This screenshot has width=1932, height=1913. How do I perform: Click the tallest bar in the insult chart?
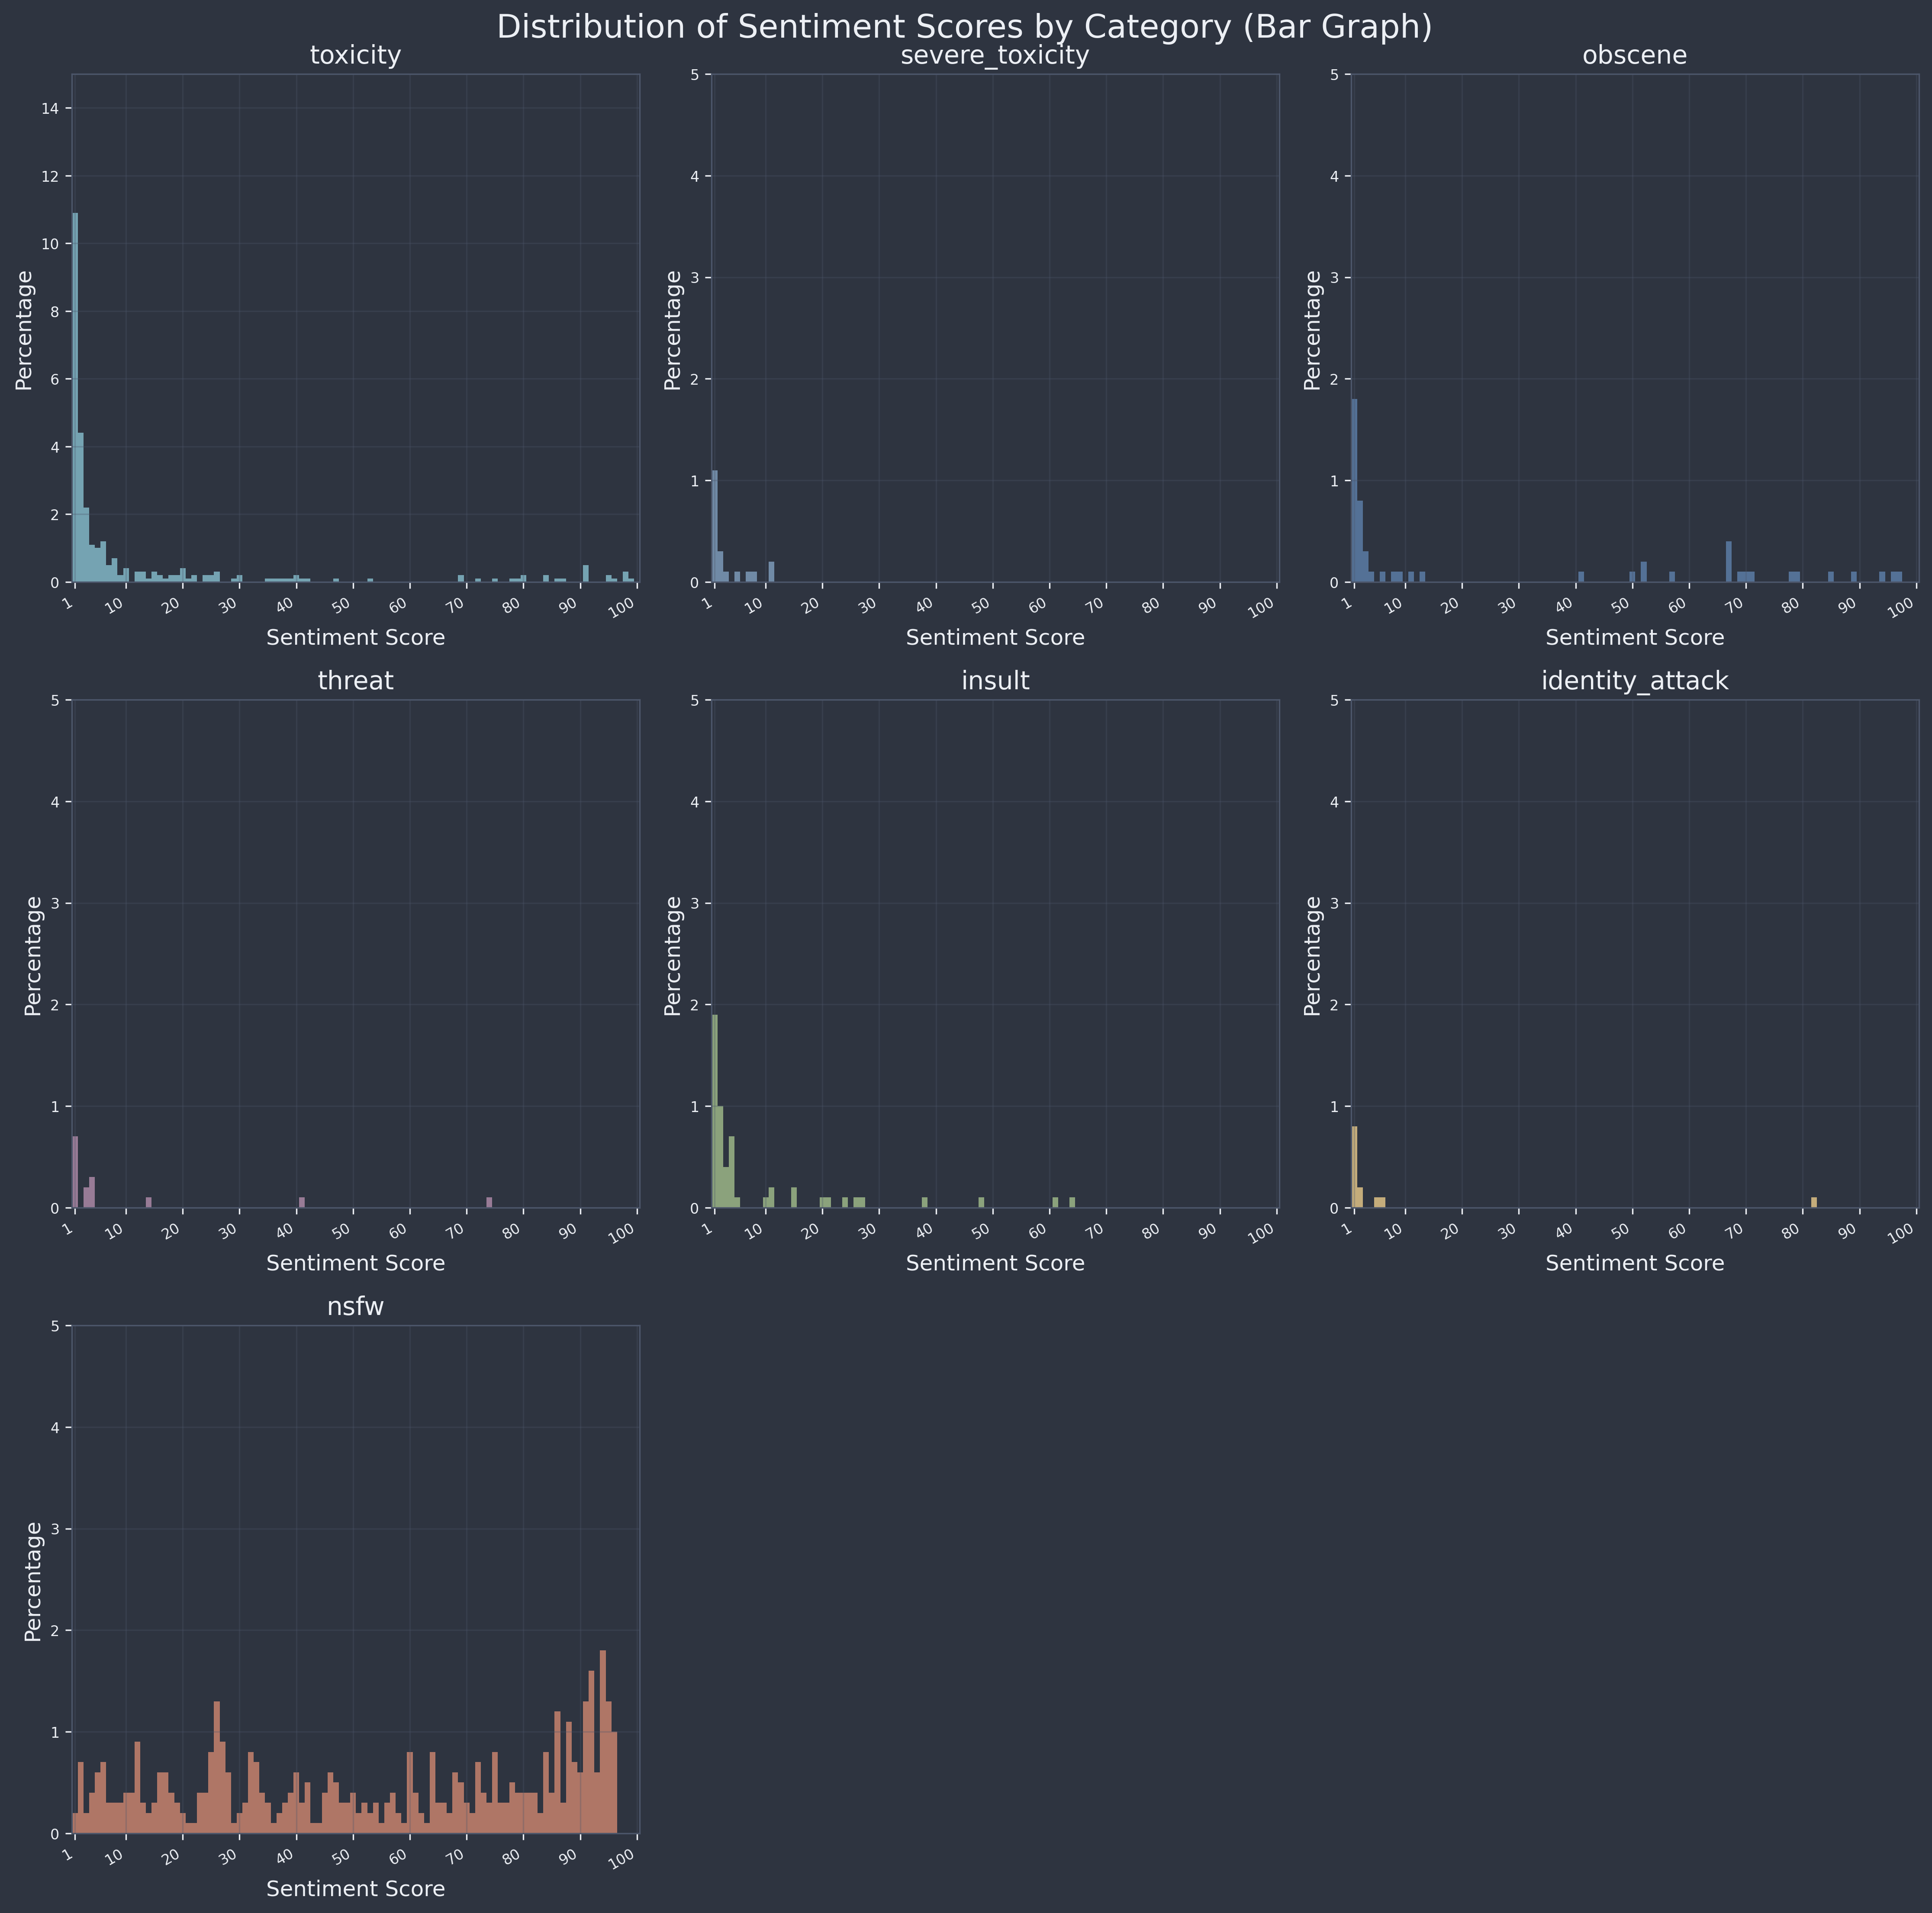point(715,1111)
